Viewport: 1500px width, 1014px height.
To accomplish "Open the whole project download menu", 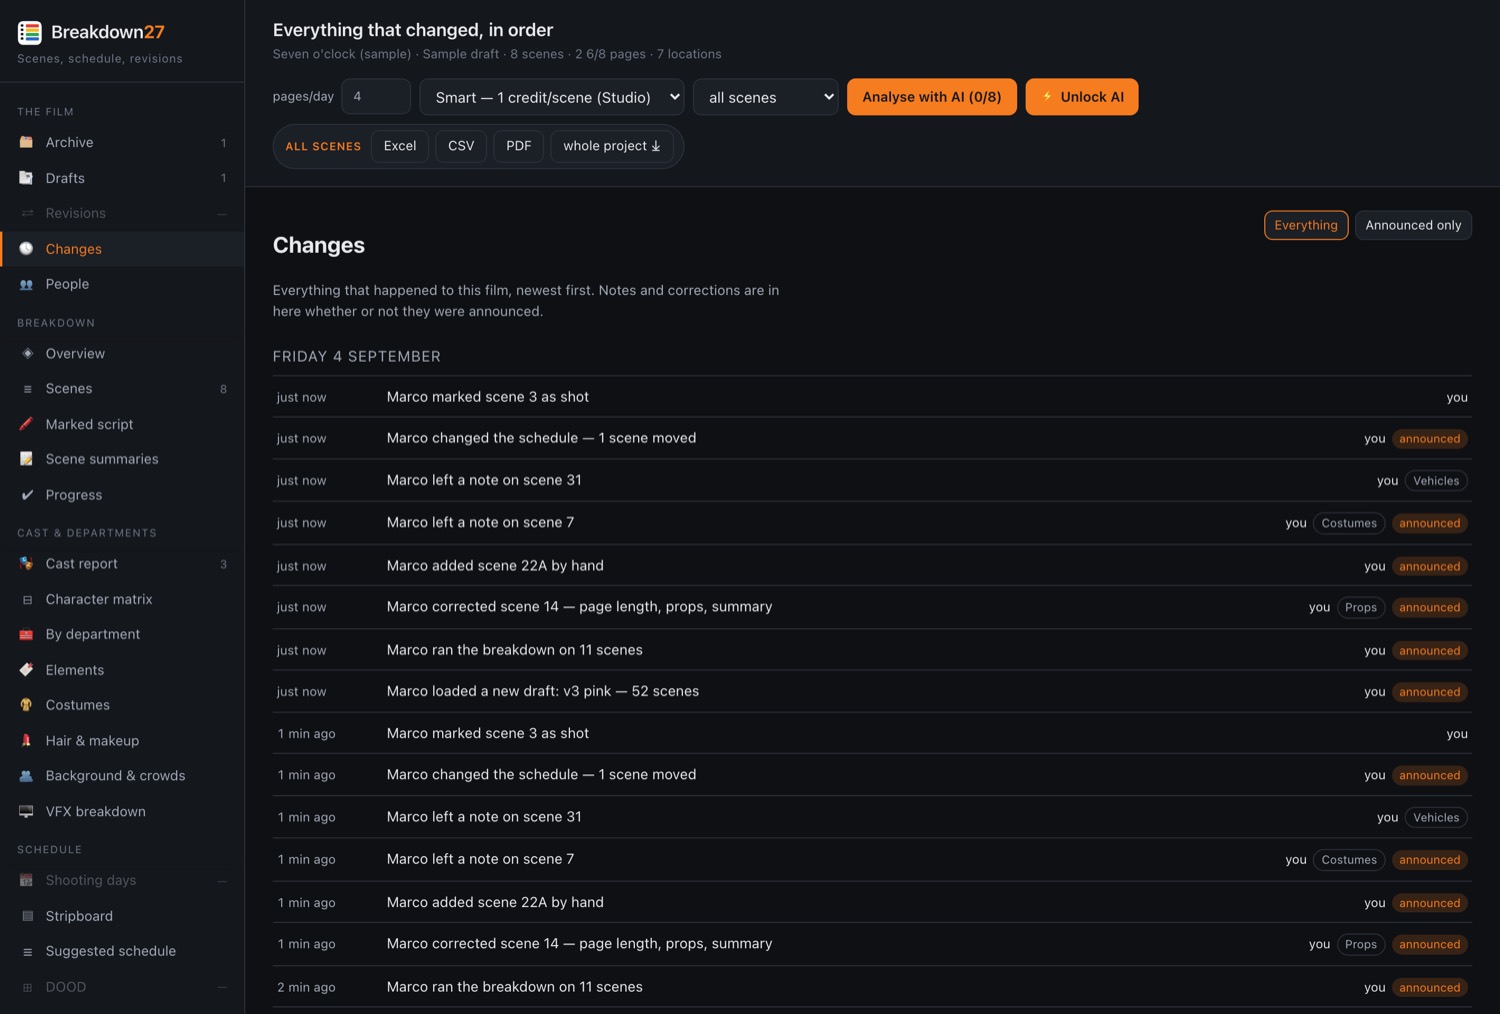I will [x=611, y=146].
